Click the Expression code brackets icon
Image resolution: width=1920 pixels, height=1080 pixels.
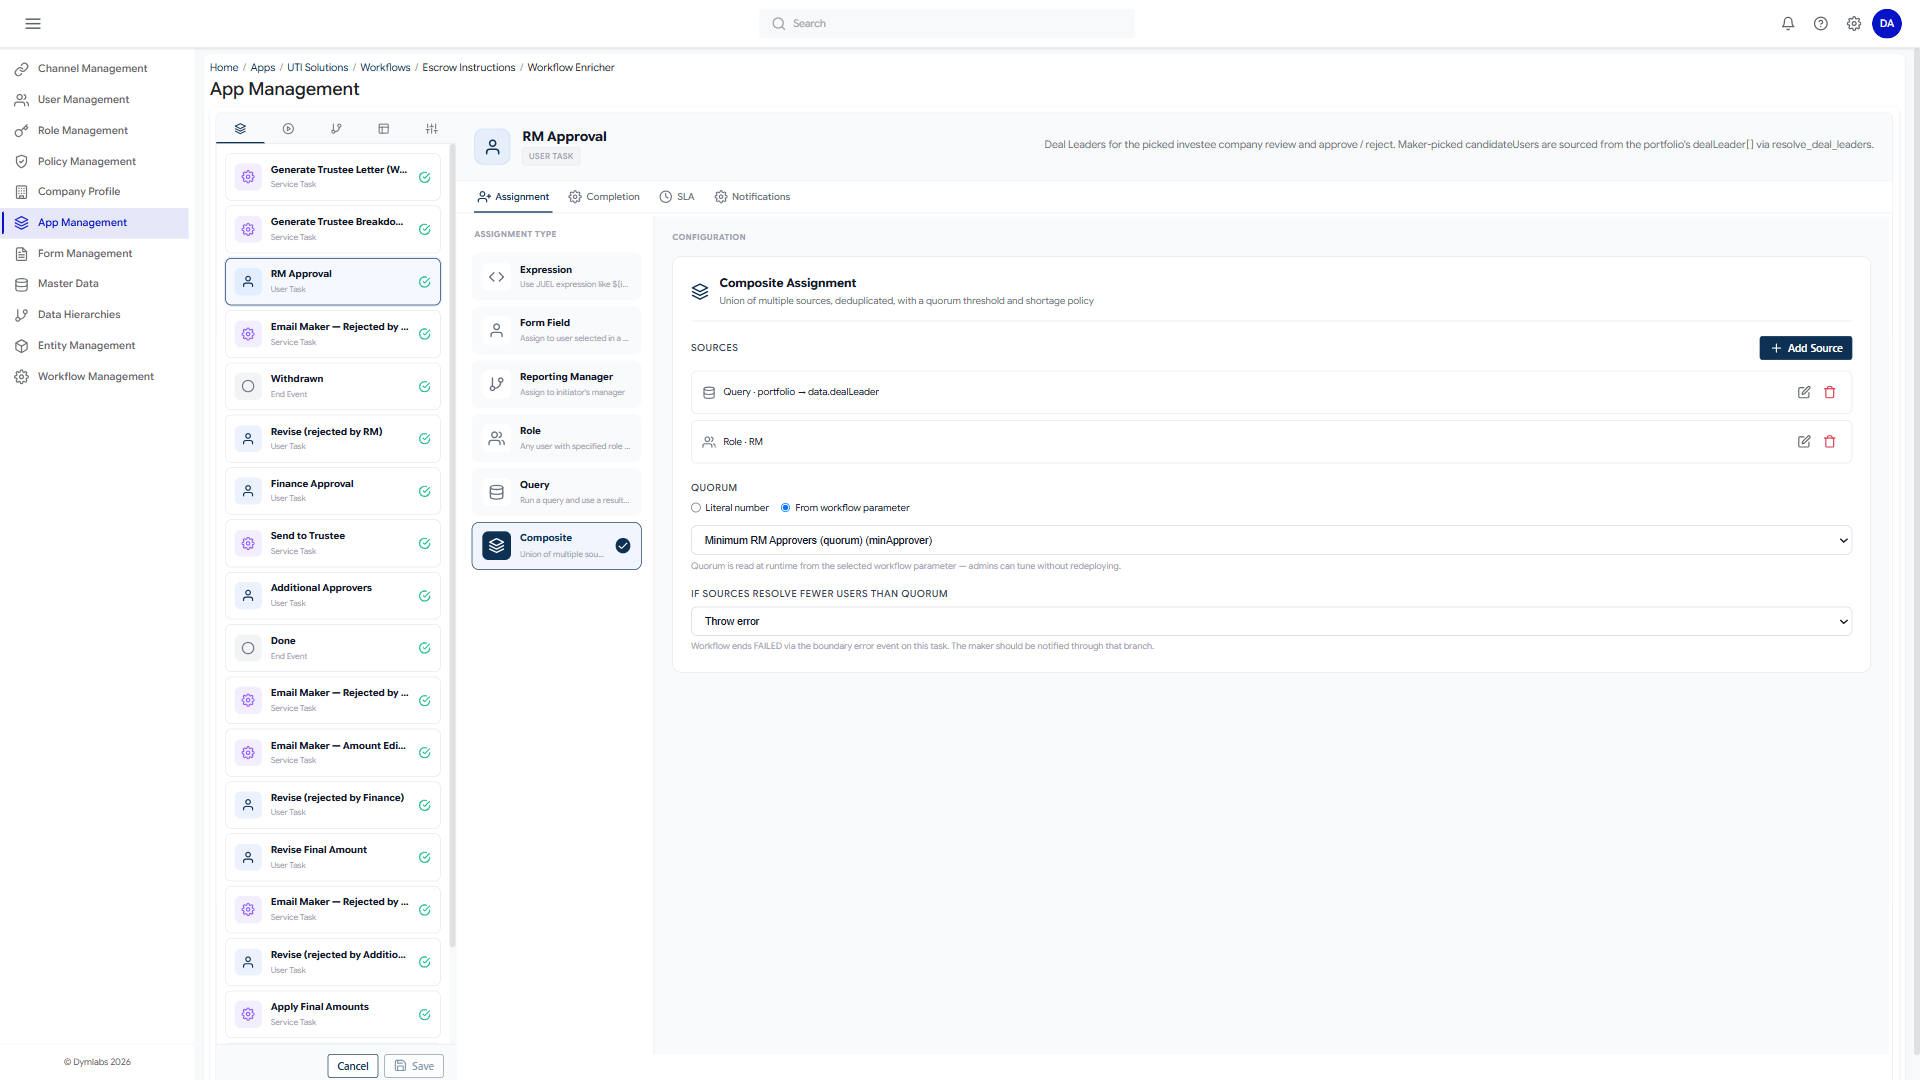[496, 277]
